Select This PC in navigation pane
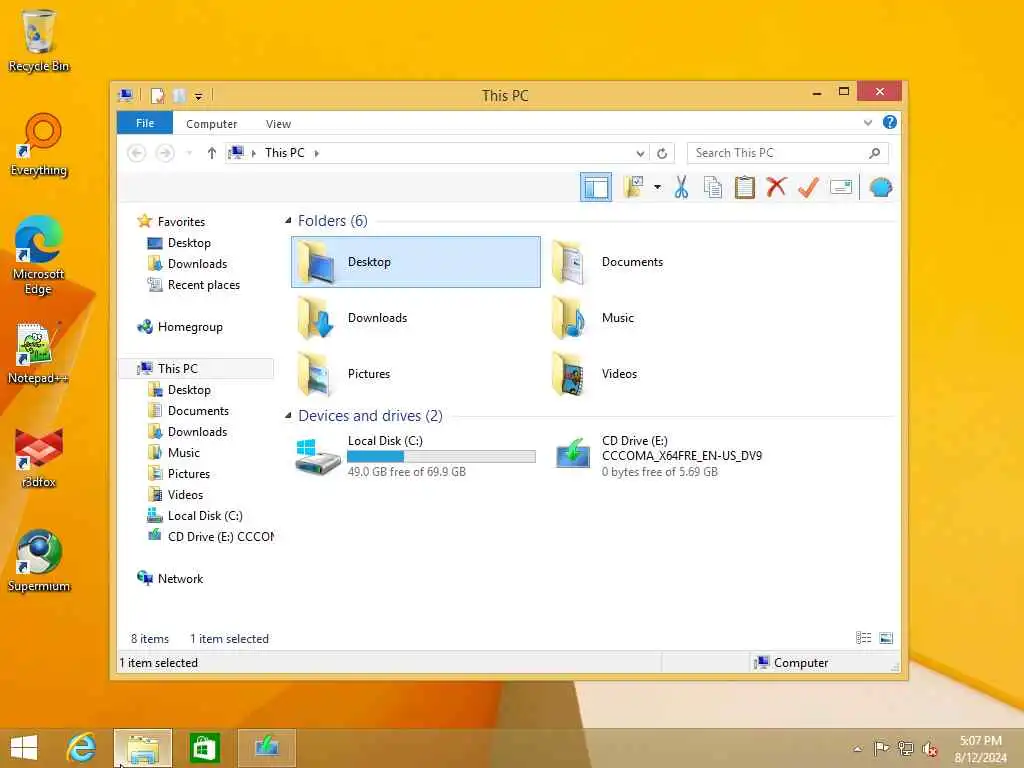This screenshot has width=1024, height=768. tap(196, 368)
